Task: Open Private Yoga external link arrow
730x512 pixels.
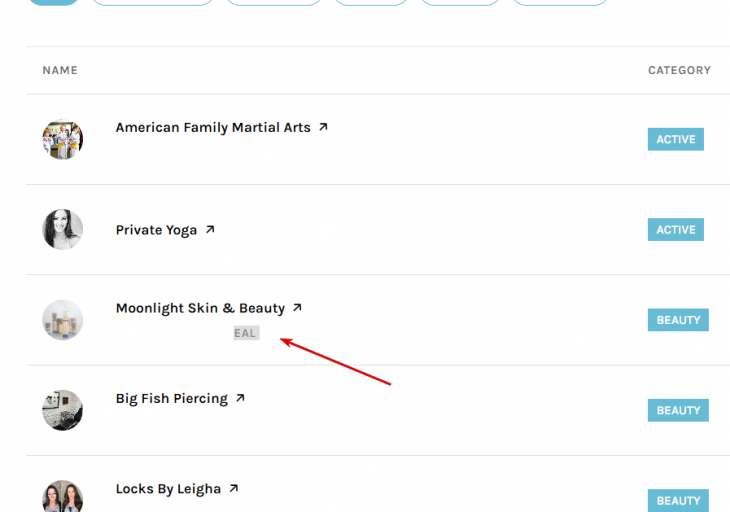Action: [210, 229]
